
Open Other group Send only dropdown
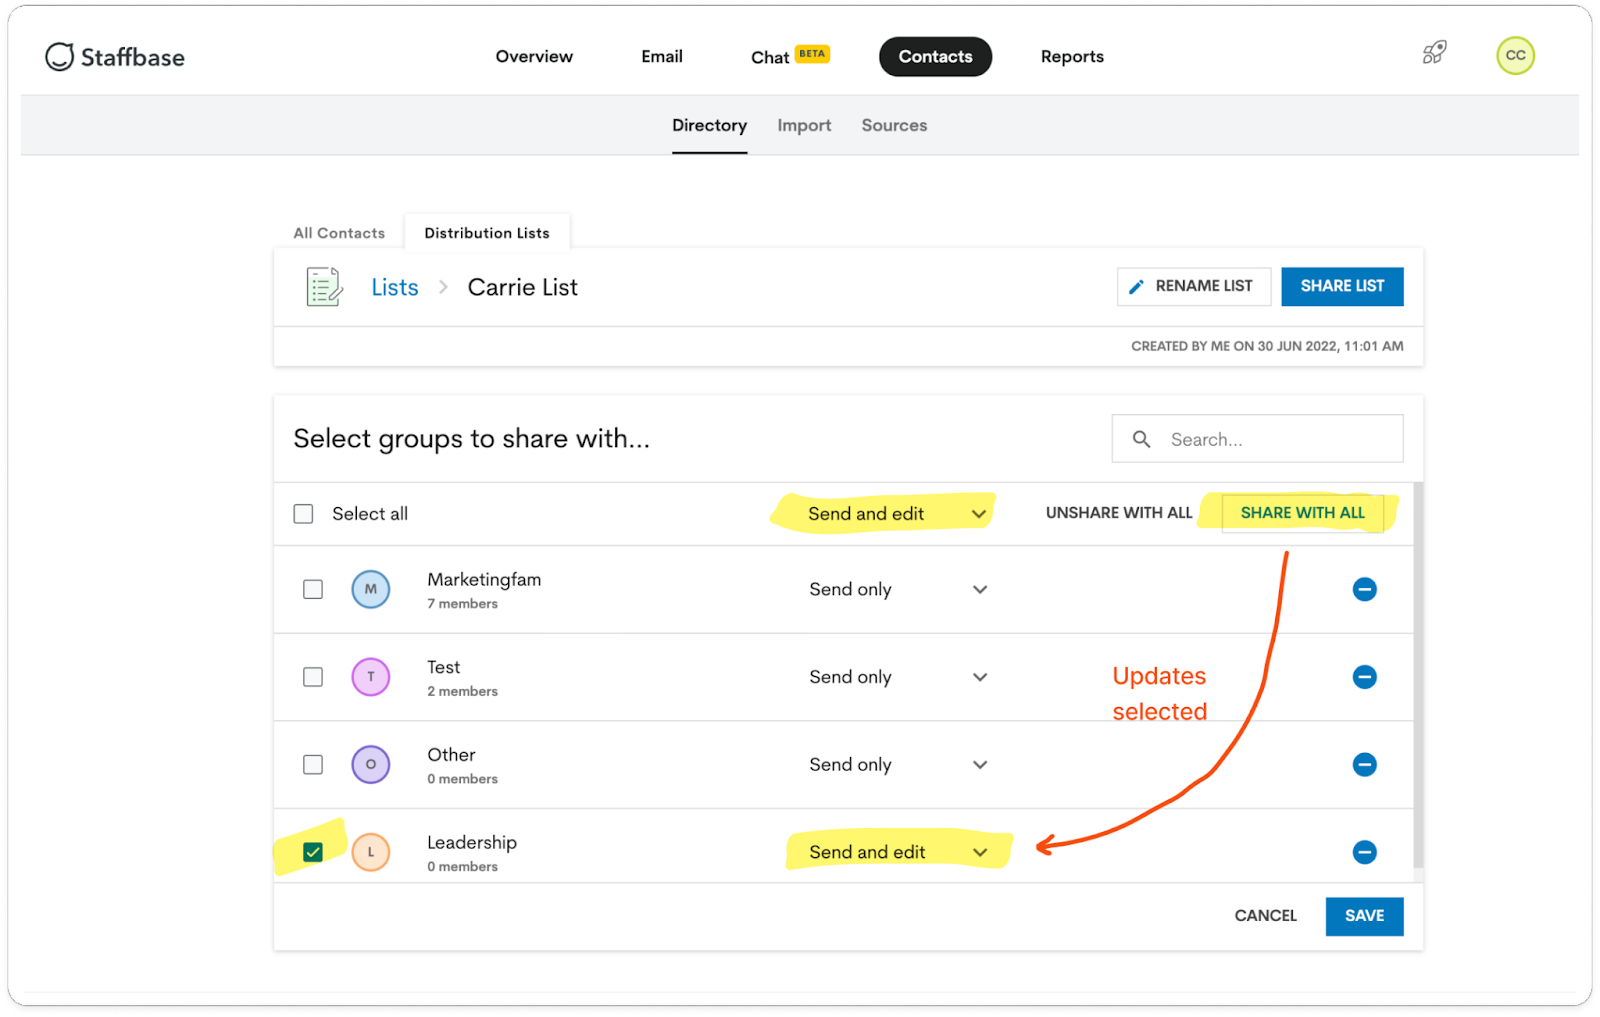tap(897, 765)
